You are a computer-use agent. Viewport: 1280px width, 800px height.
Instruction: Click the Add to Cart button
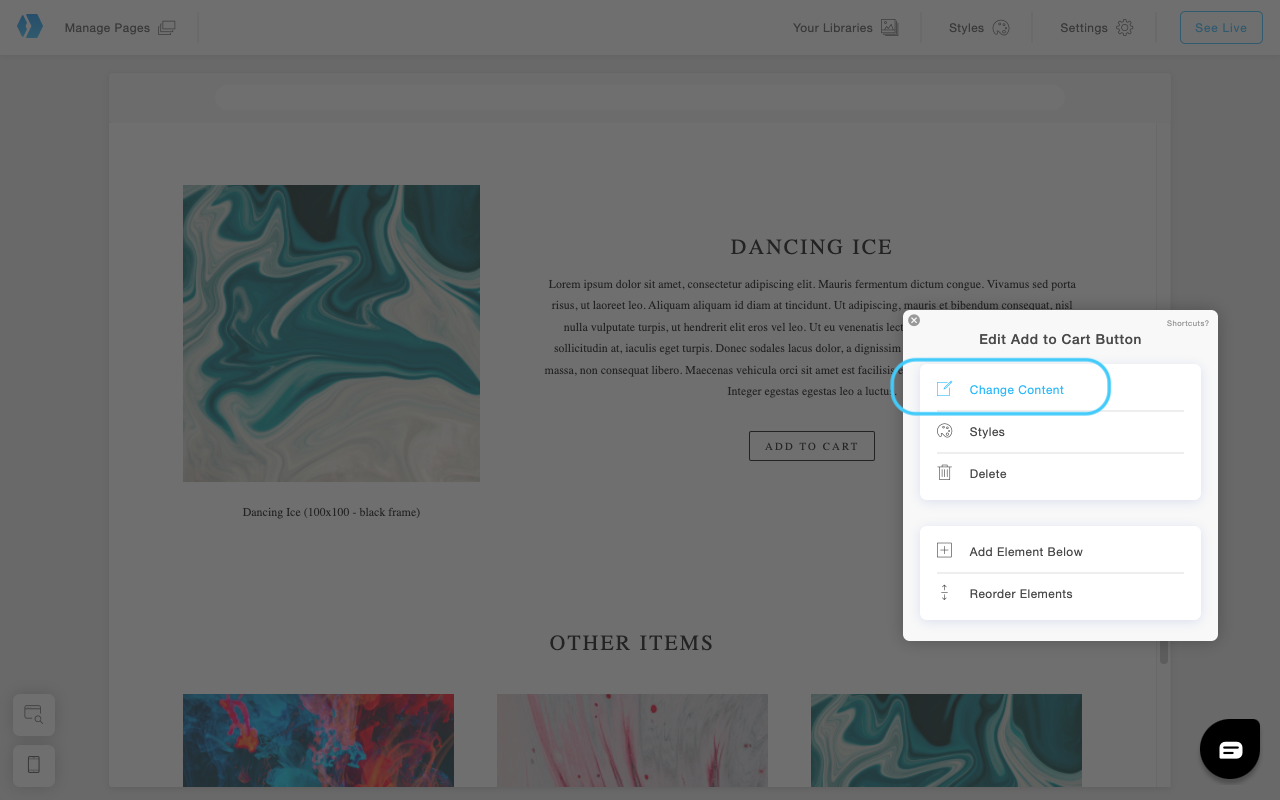(811, 446)
